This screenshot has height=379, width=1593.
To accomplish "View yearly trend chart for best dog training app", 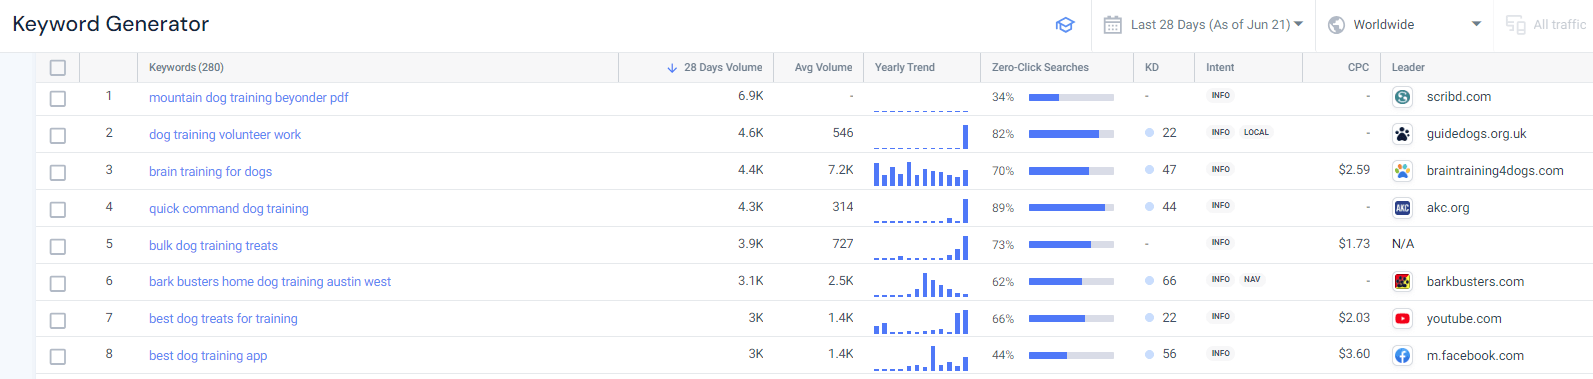I will [x=921, y=358].
